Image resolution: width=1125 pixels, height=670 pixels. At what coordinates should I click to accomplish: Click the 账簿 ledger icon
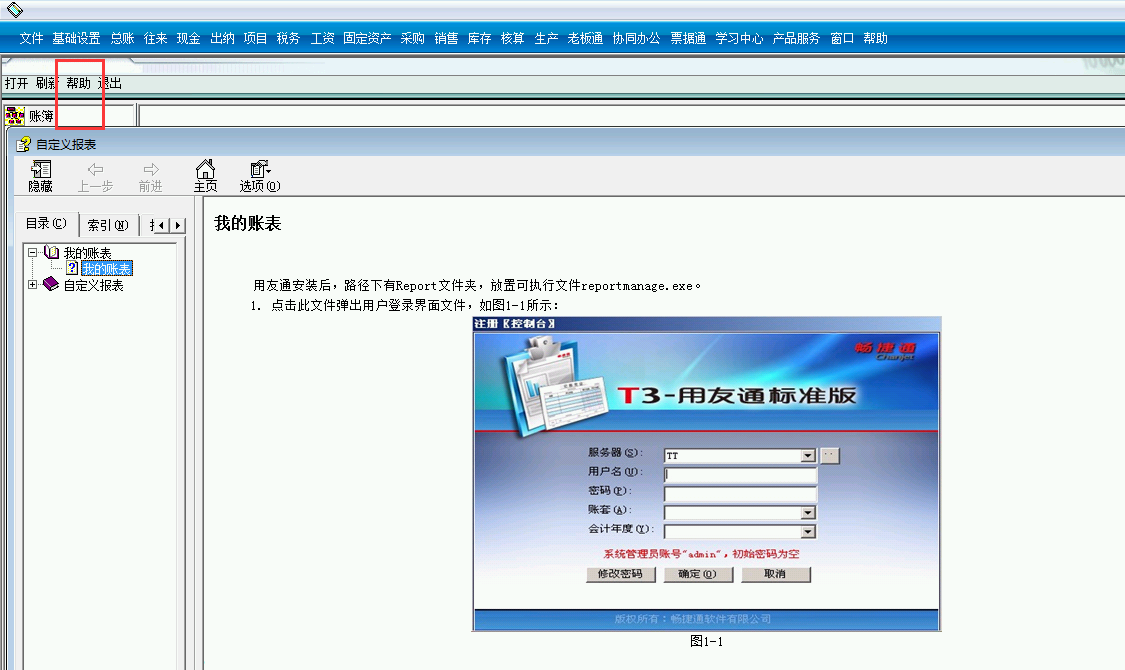tap(15, 115)
